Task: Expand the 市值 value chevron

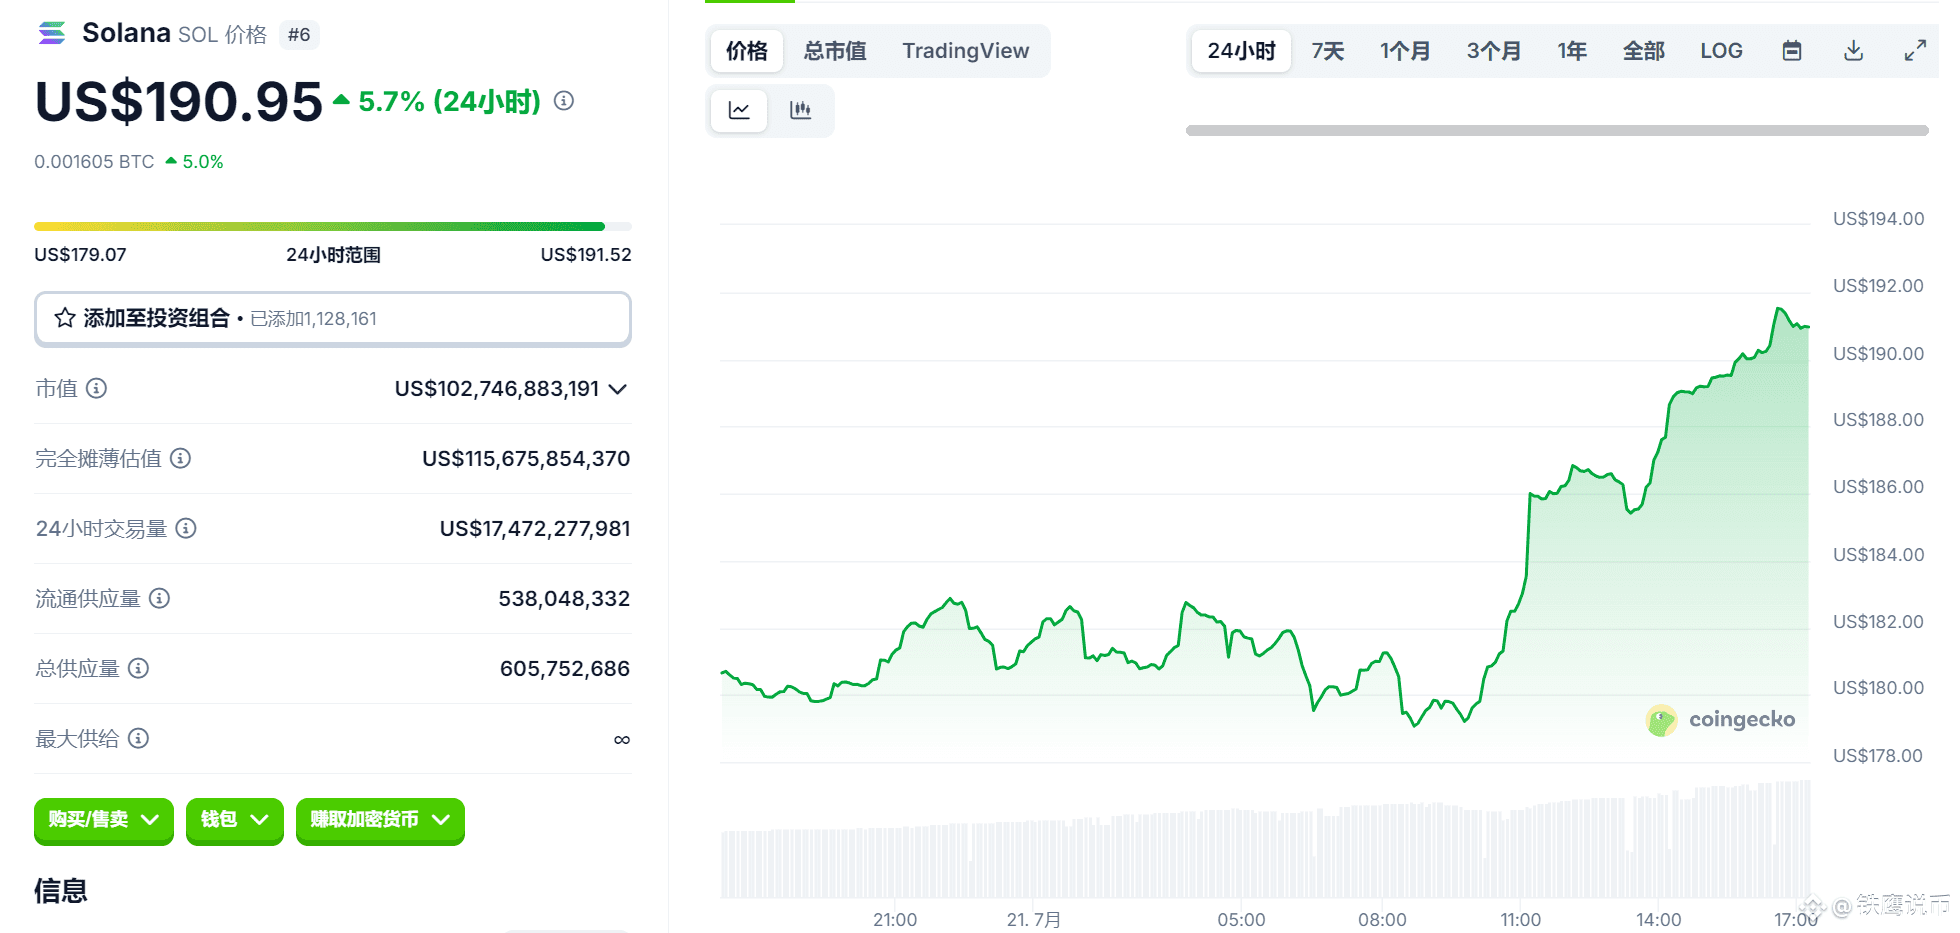Action: [618, 389]
